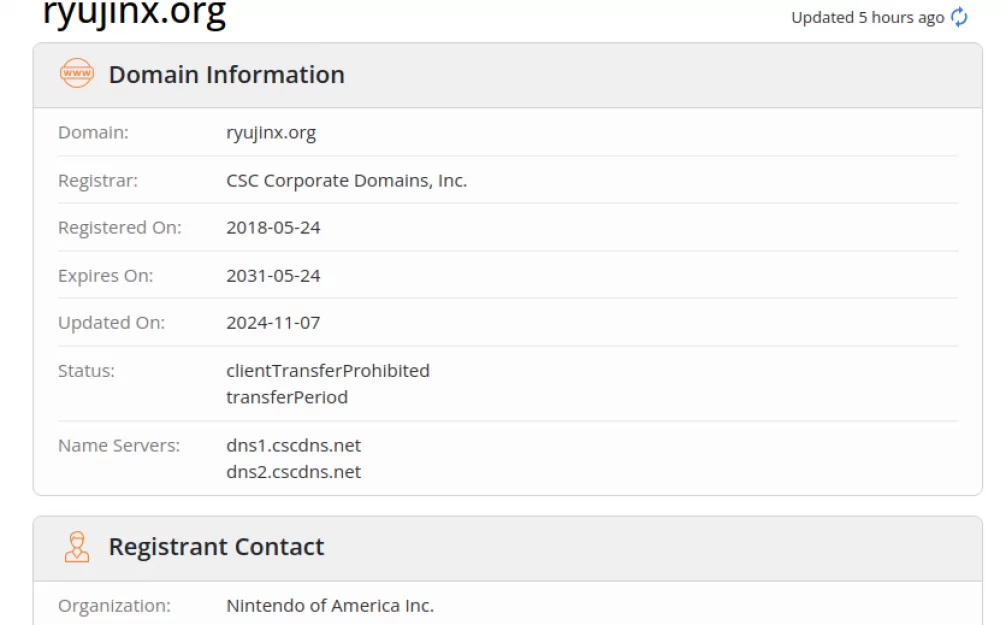Click the 2031-05-24 expiry date

coord(273,275)
